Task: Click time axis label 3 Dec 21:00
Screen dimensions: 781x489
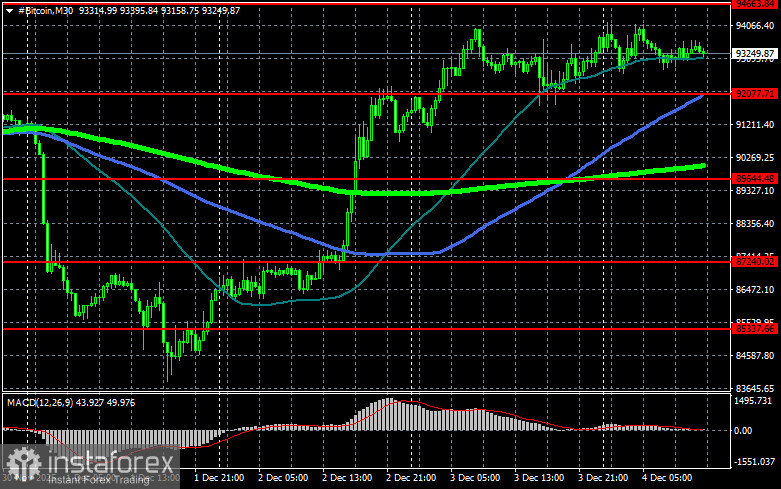Action: [603, 478]
